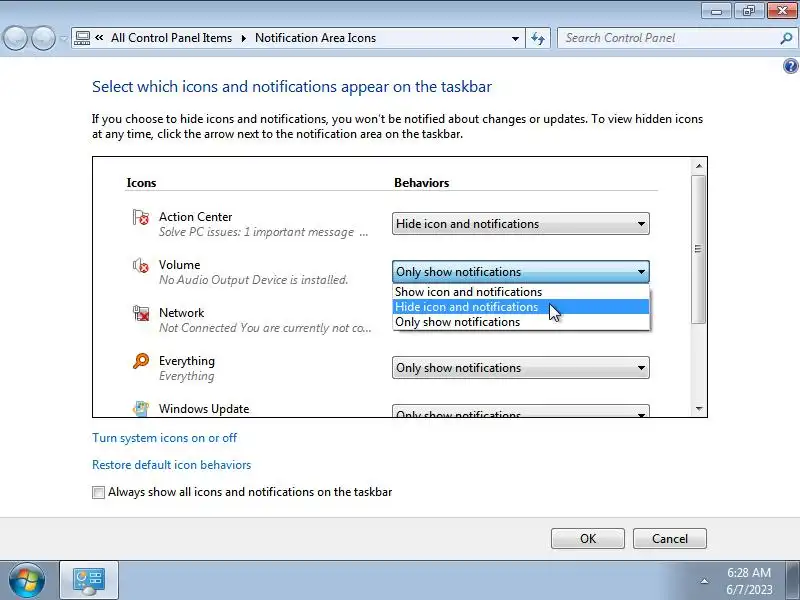
Task: Choose Show icon and notifications option
Action: pos(521,292)
